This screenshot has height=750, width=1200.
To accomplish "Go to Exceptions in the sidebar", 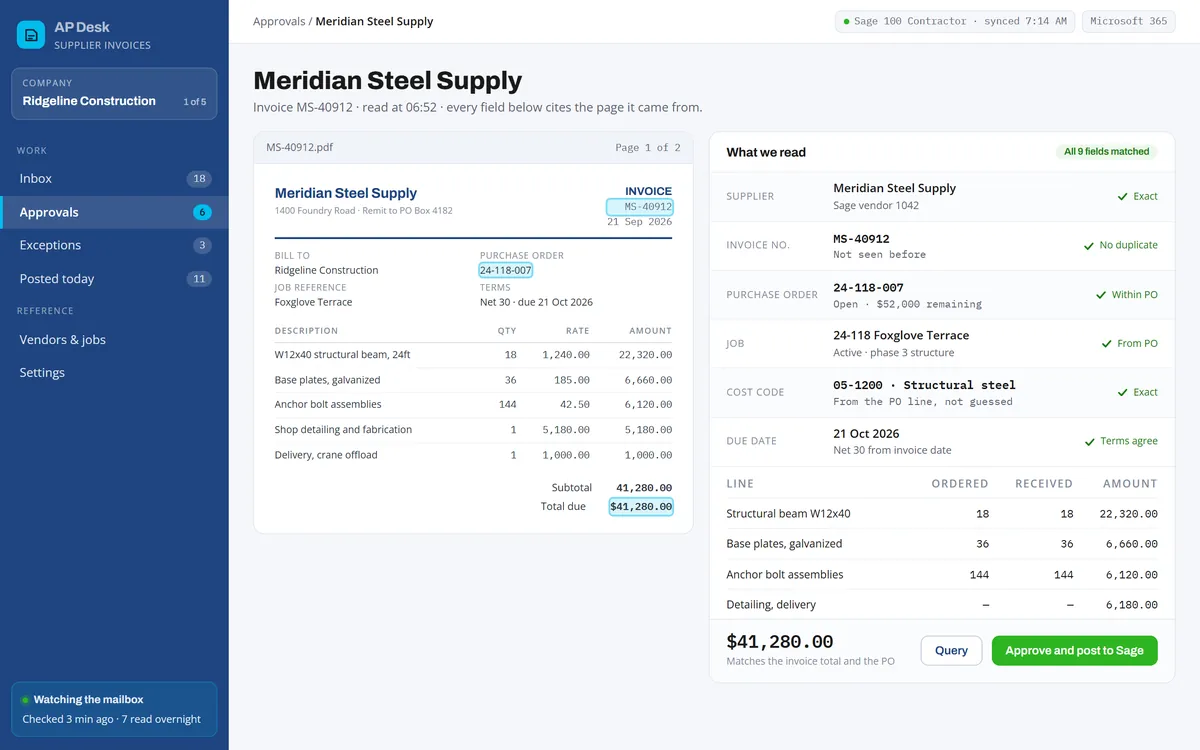I will [114, 245].
